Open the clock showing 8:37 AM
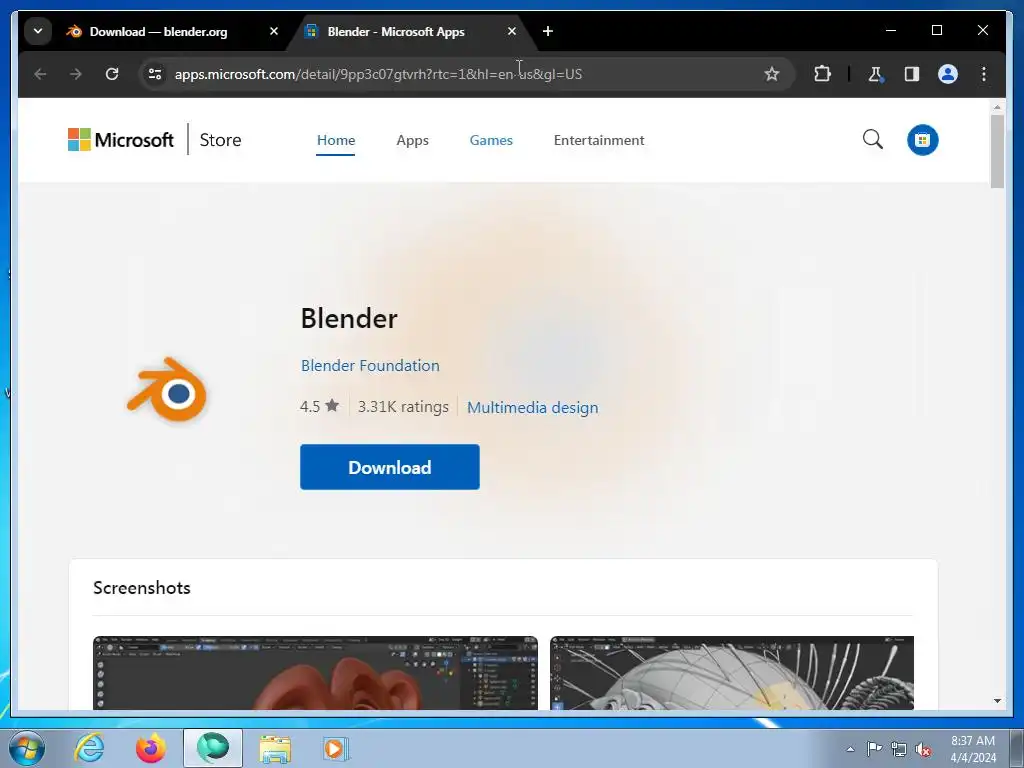 pyautogui.click(x=973, y=749)
